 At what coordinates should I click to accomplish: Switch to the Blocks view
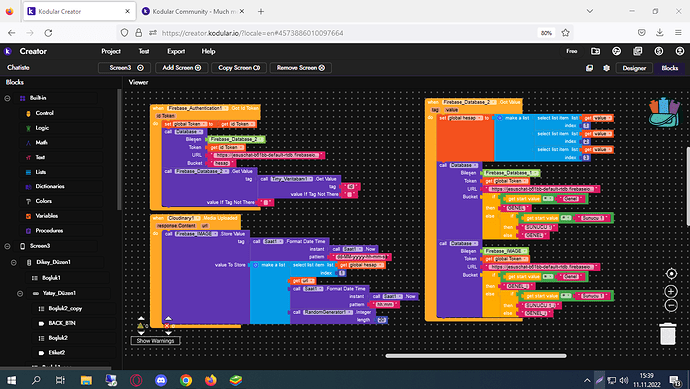pyautogui.click(x=669, y=68)
